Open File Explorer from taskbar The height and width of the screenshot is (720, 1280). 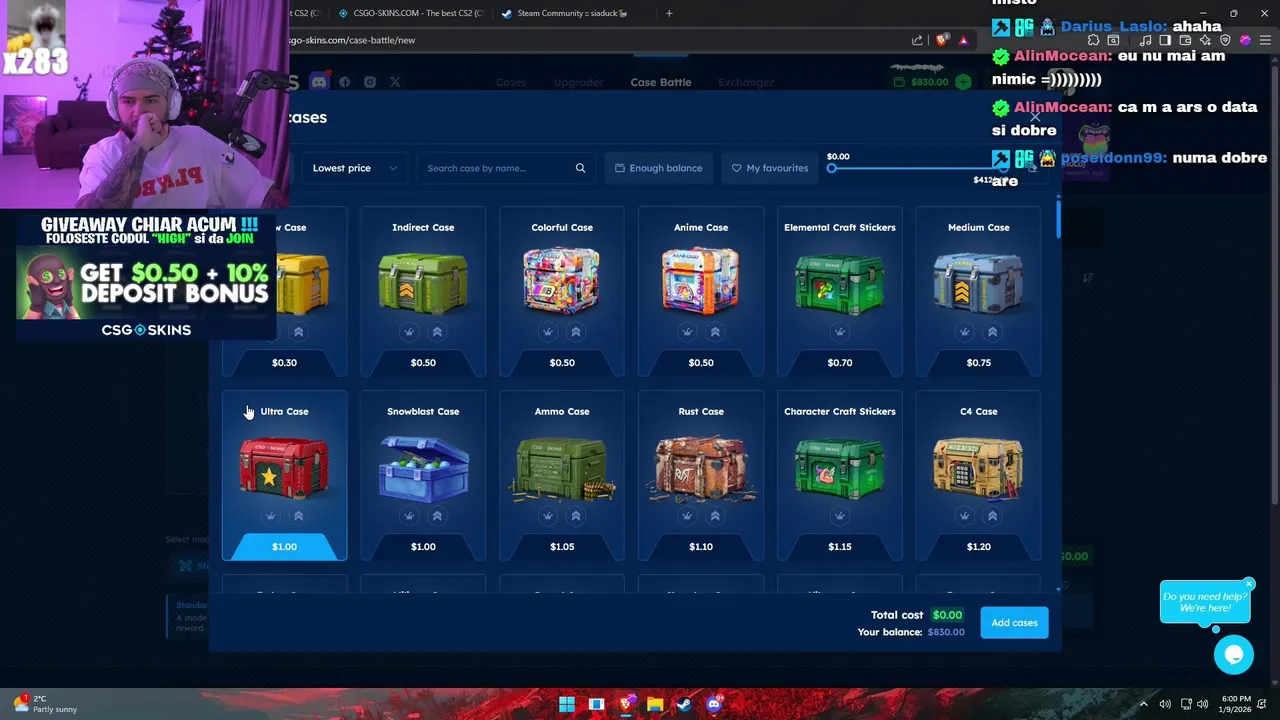pyautogui.click(x=655, y=704)
